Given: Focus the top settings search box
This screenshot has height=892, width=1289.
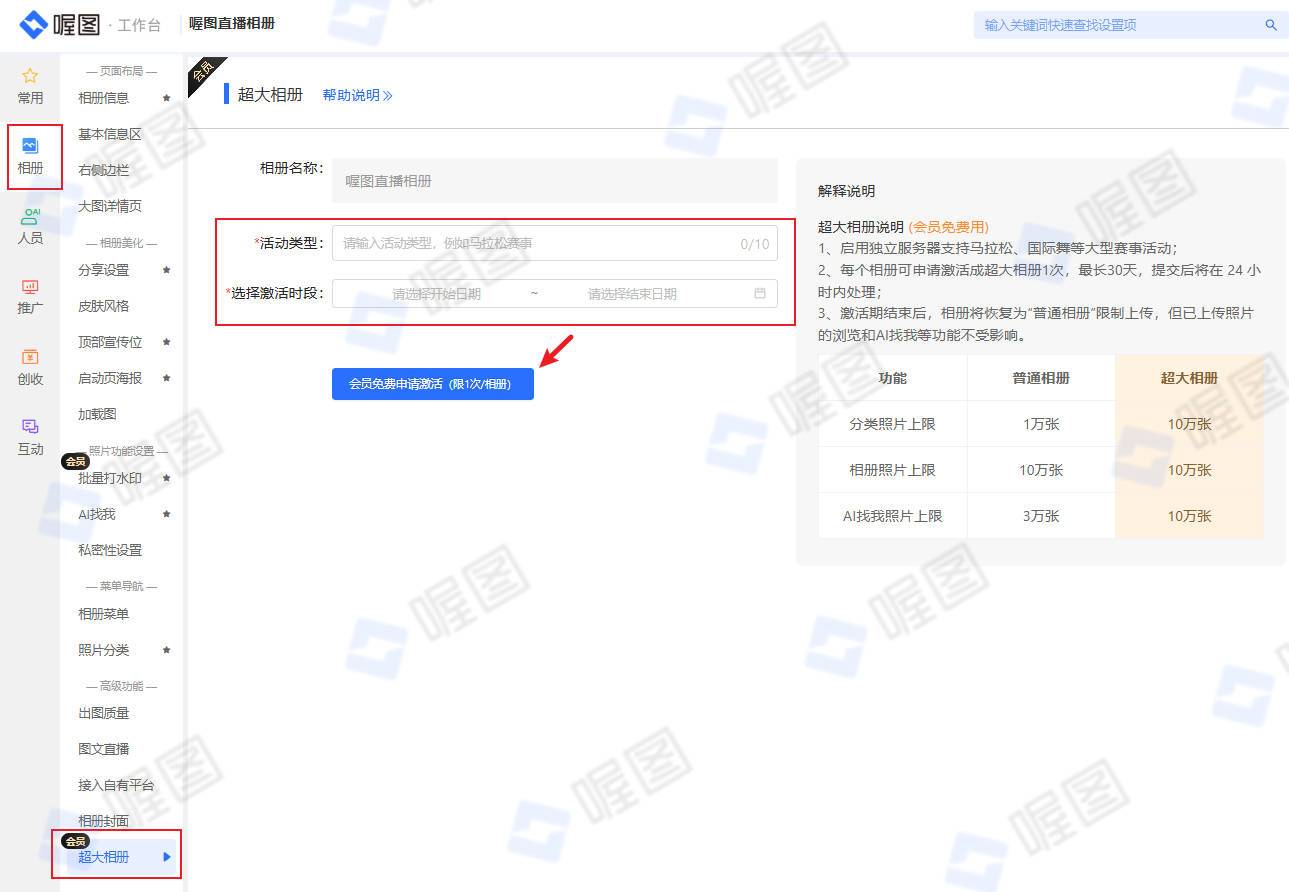Looking at the screenshot, I should pyautogui.click(x=1130, y=25).
